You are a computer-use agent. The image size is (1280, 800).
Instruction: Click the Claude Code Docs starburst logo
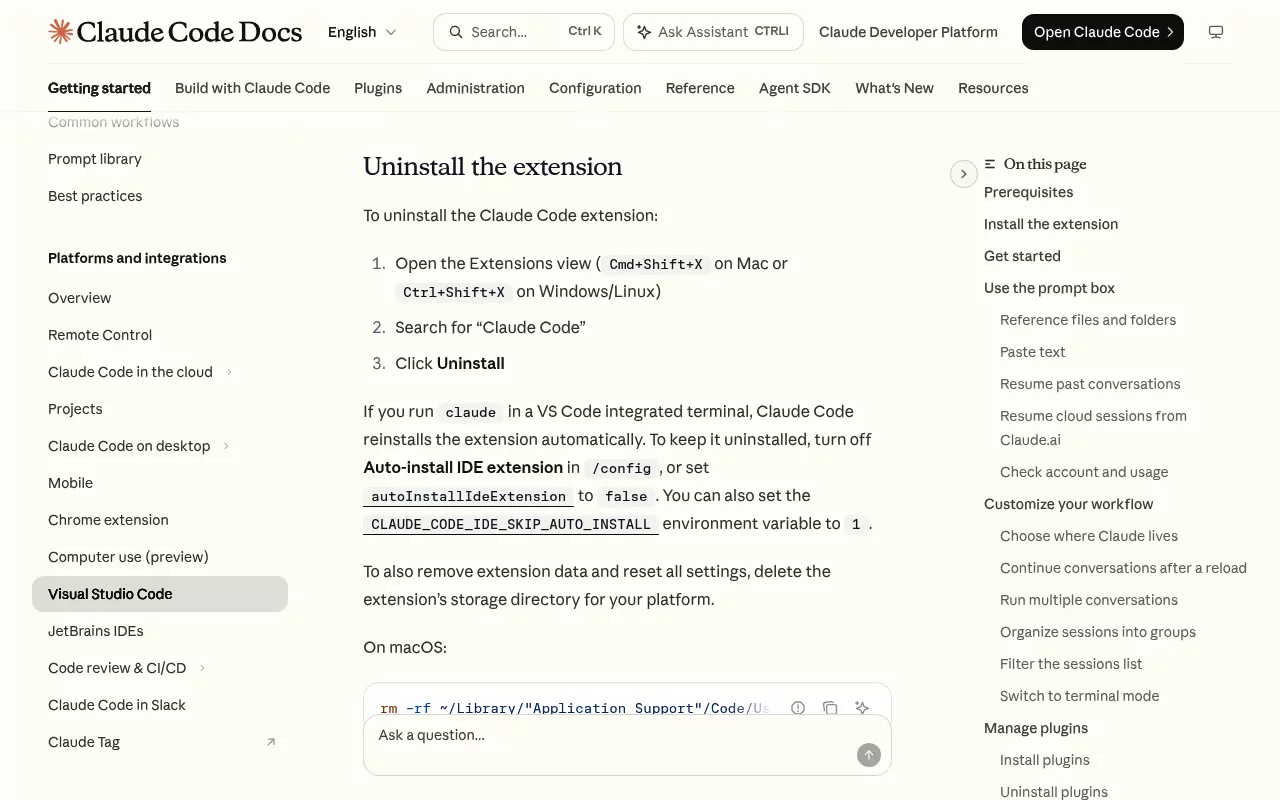pos(60,32)
